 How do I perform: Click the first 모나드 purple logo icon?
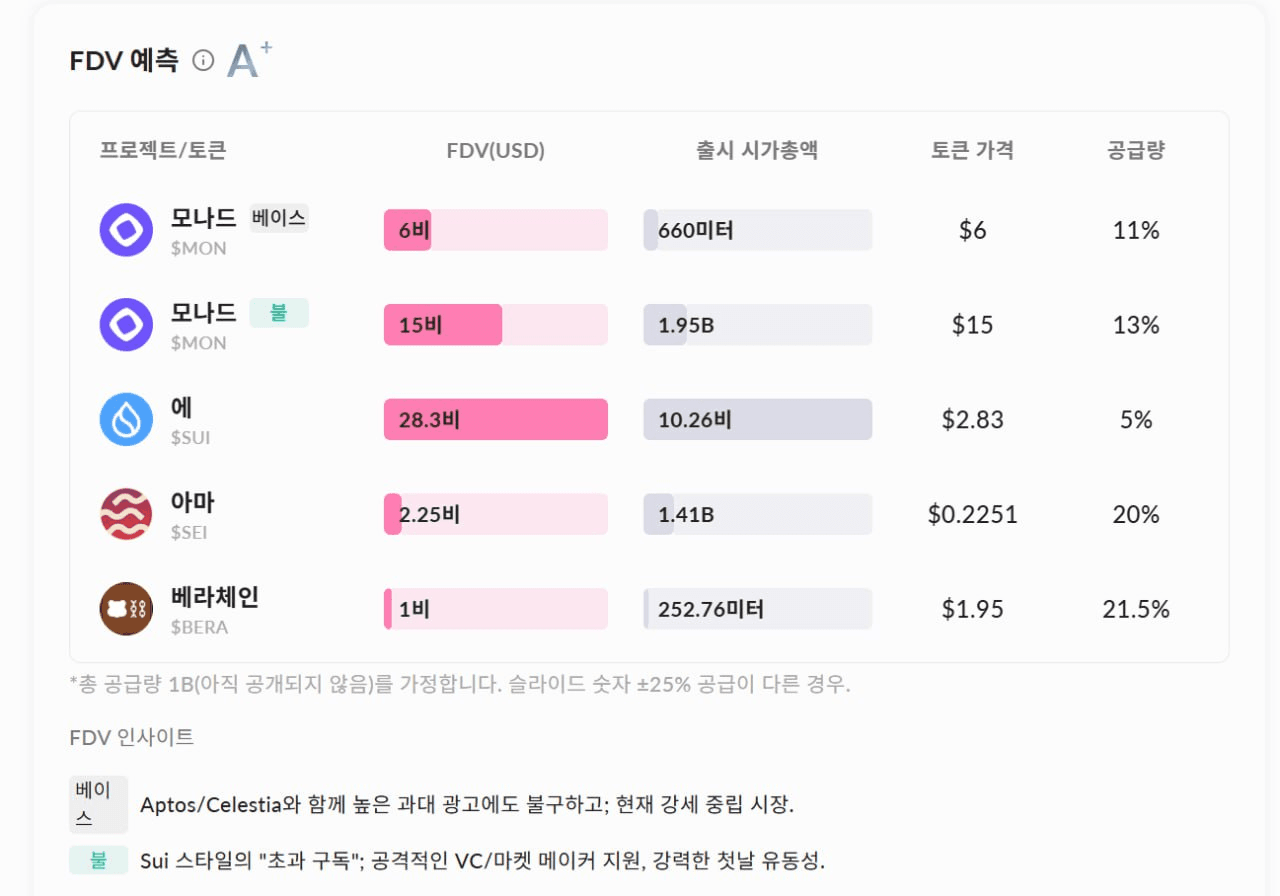click(126, 230)
